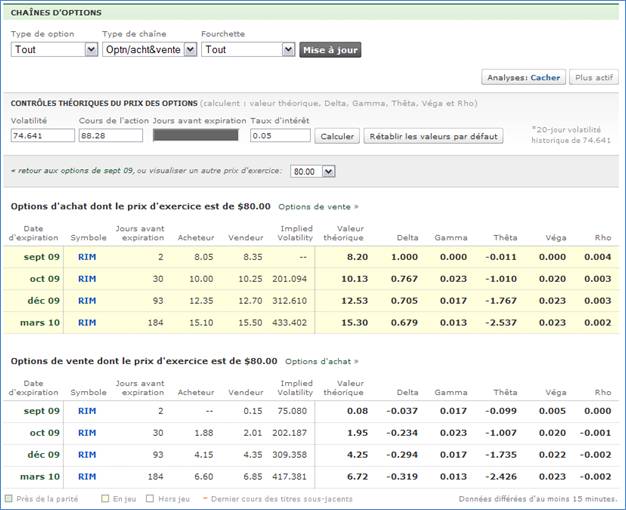Click the Options de vente » link
Screen dimensions: 626x510
[x=318, y=206]
